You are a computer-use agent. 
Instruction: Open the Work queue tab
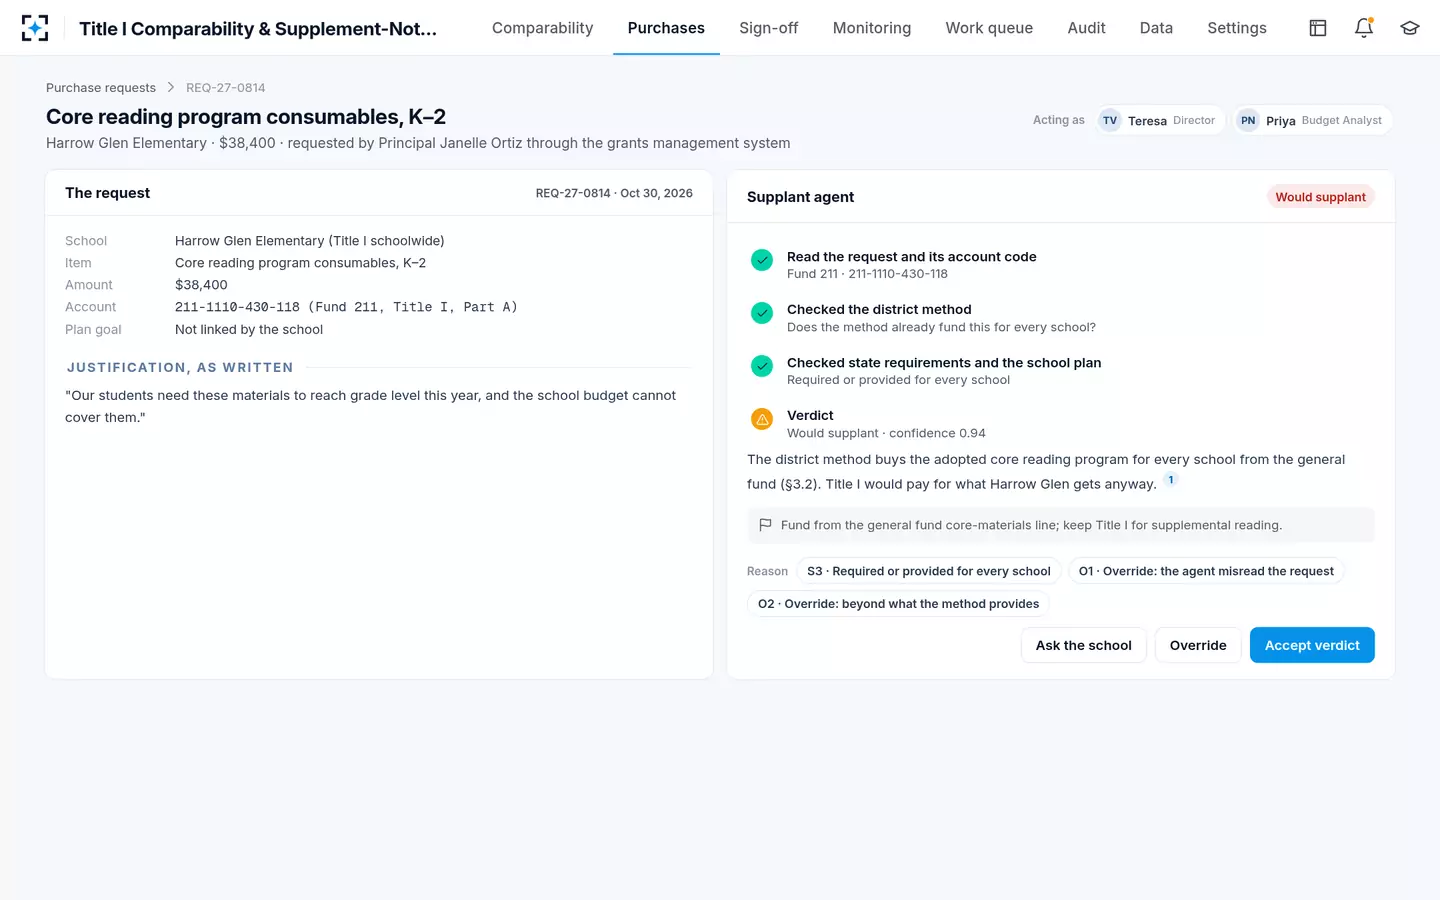989,28
